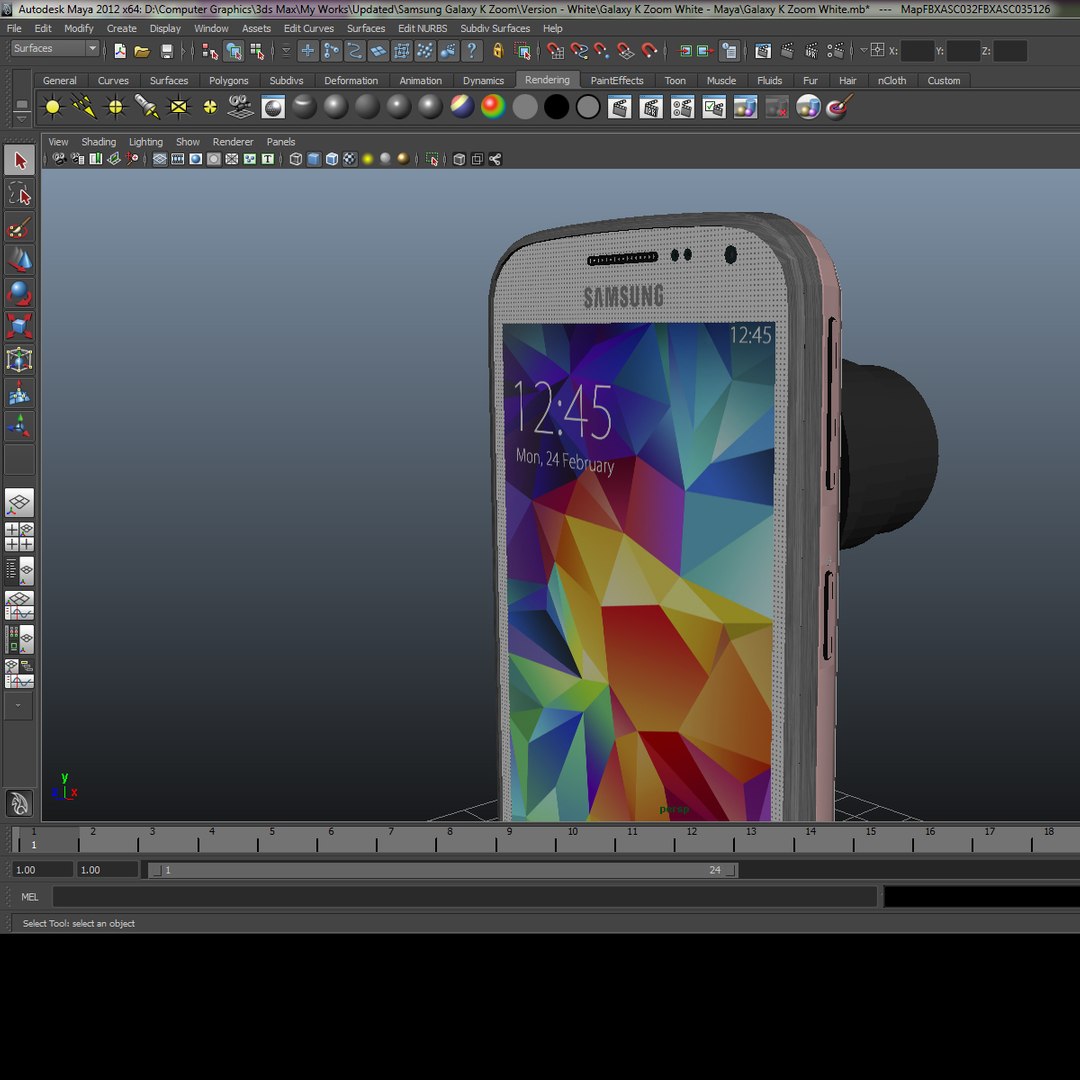Viewport: 1080px width, 1080px height.
Task: Expand the shelf options arrow
Action: [21, 118]
